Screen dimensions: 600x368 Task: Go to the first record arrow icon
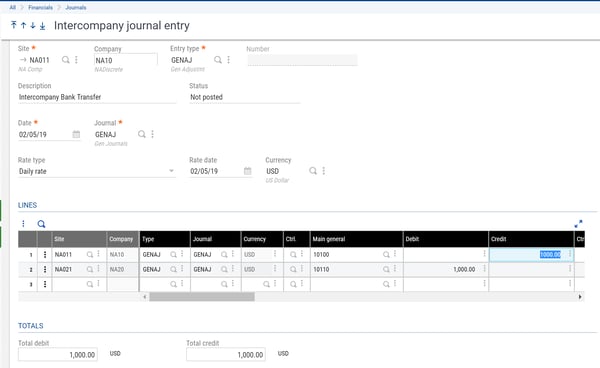click(14, 25)
